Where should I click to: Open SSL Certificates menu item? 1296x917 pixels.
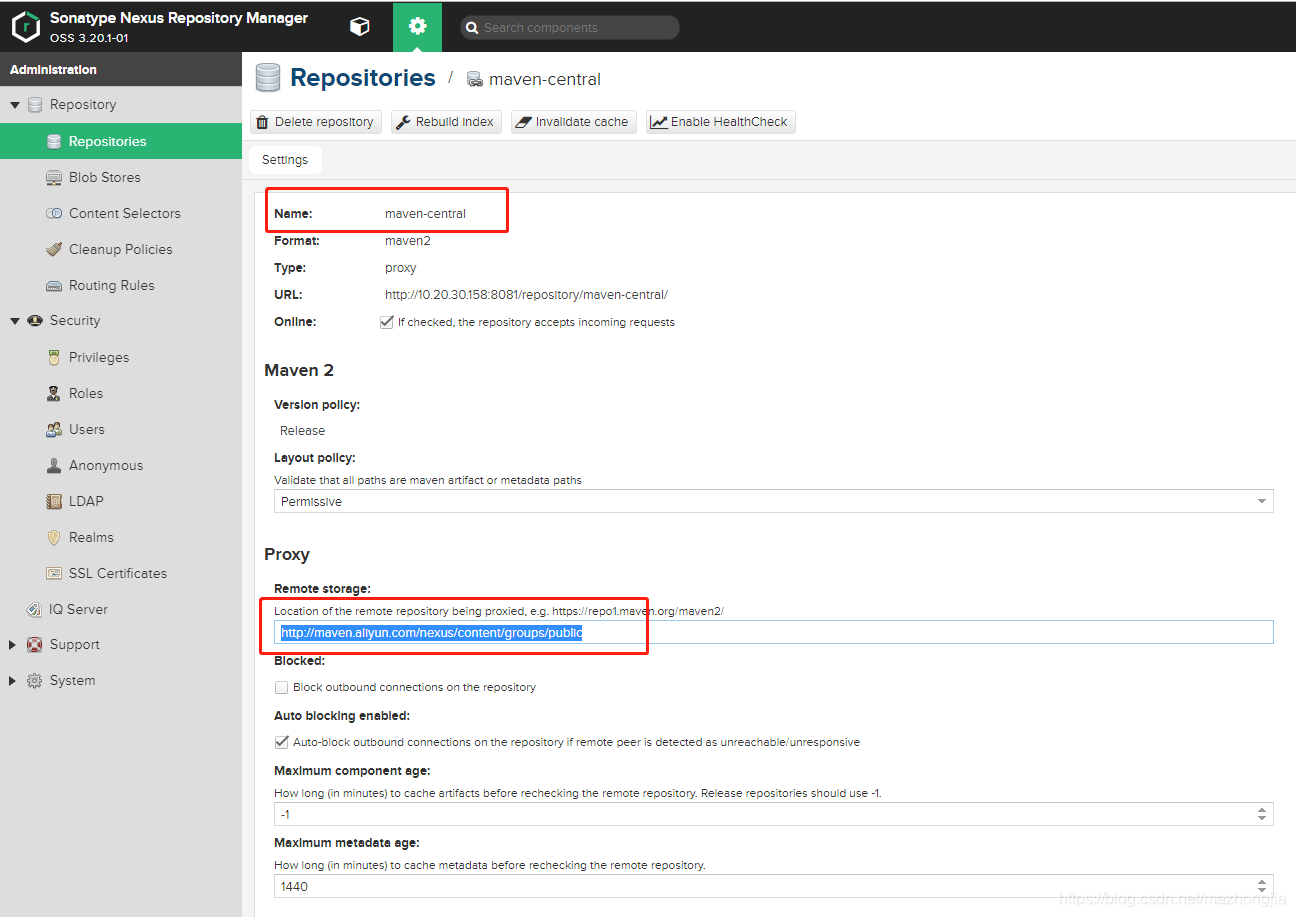click(x=120, y=573)
